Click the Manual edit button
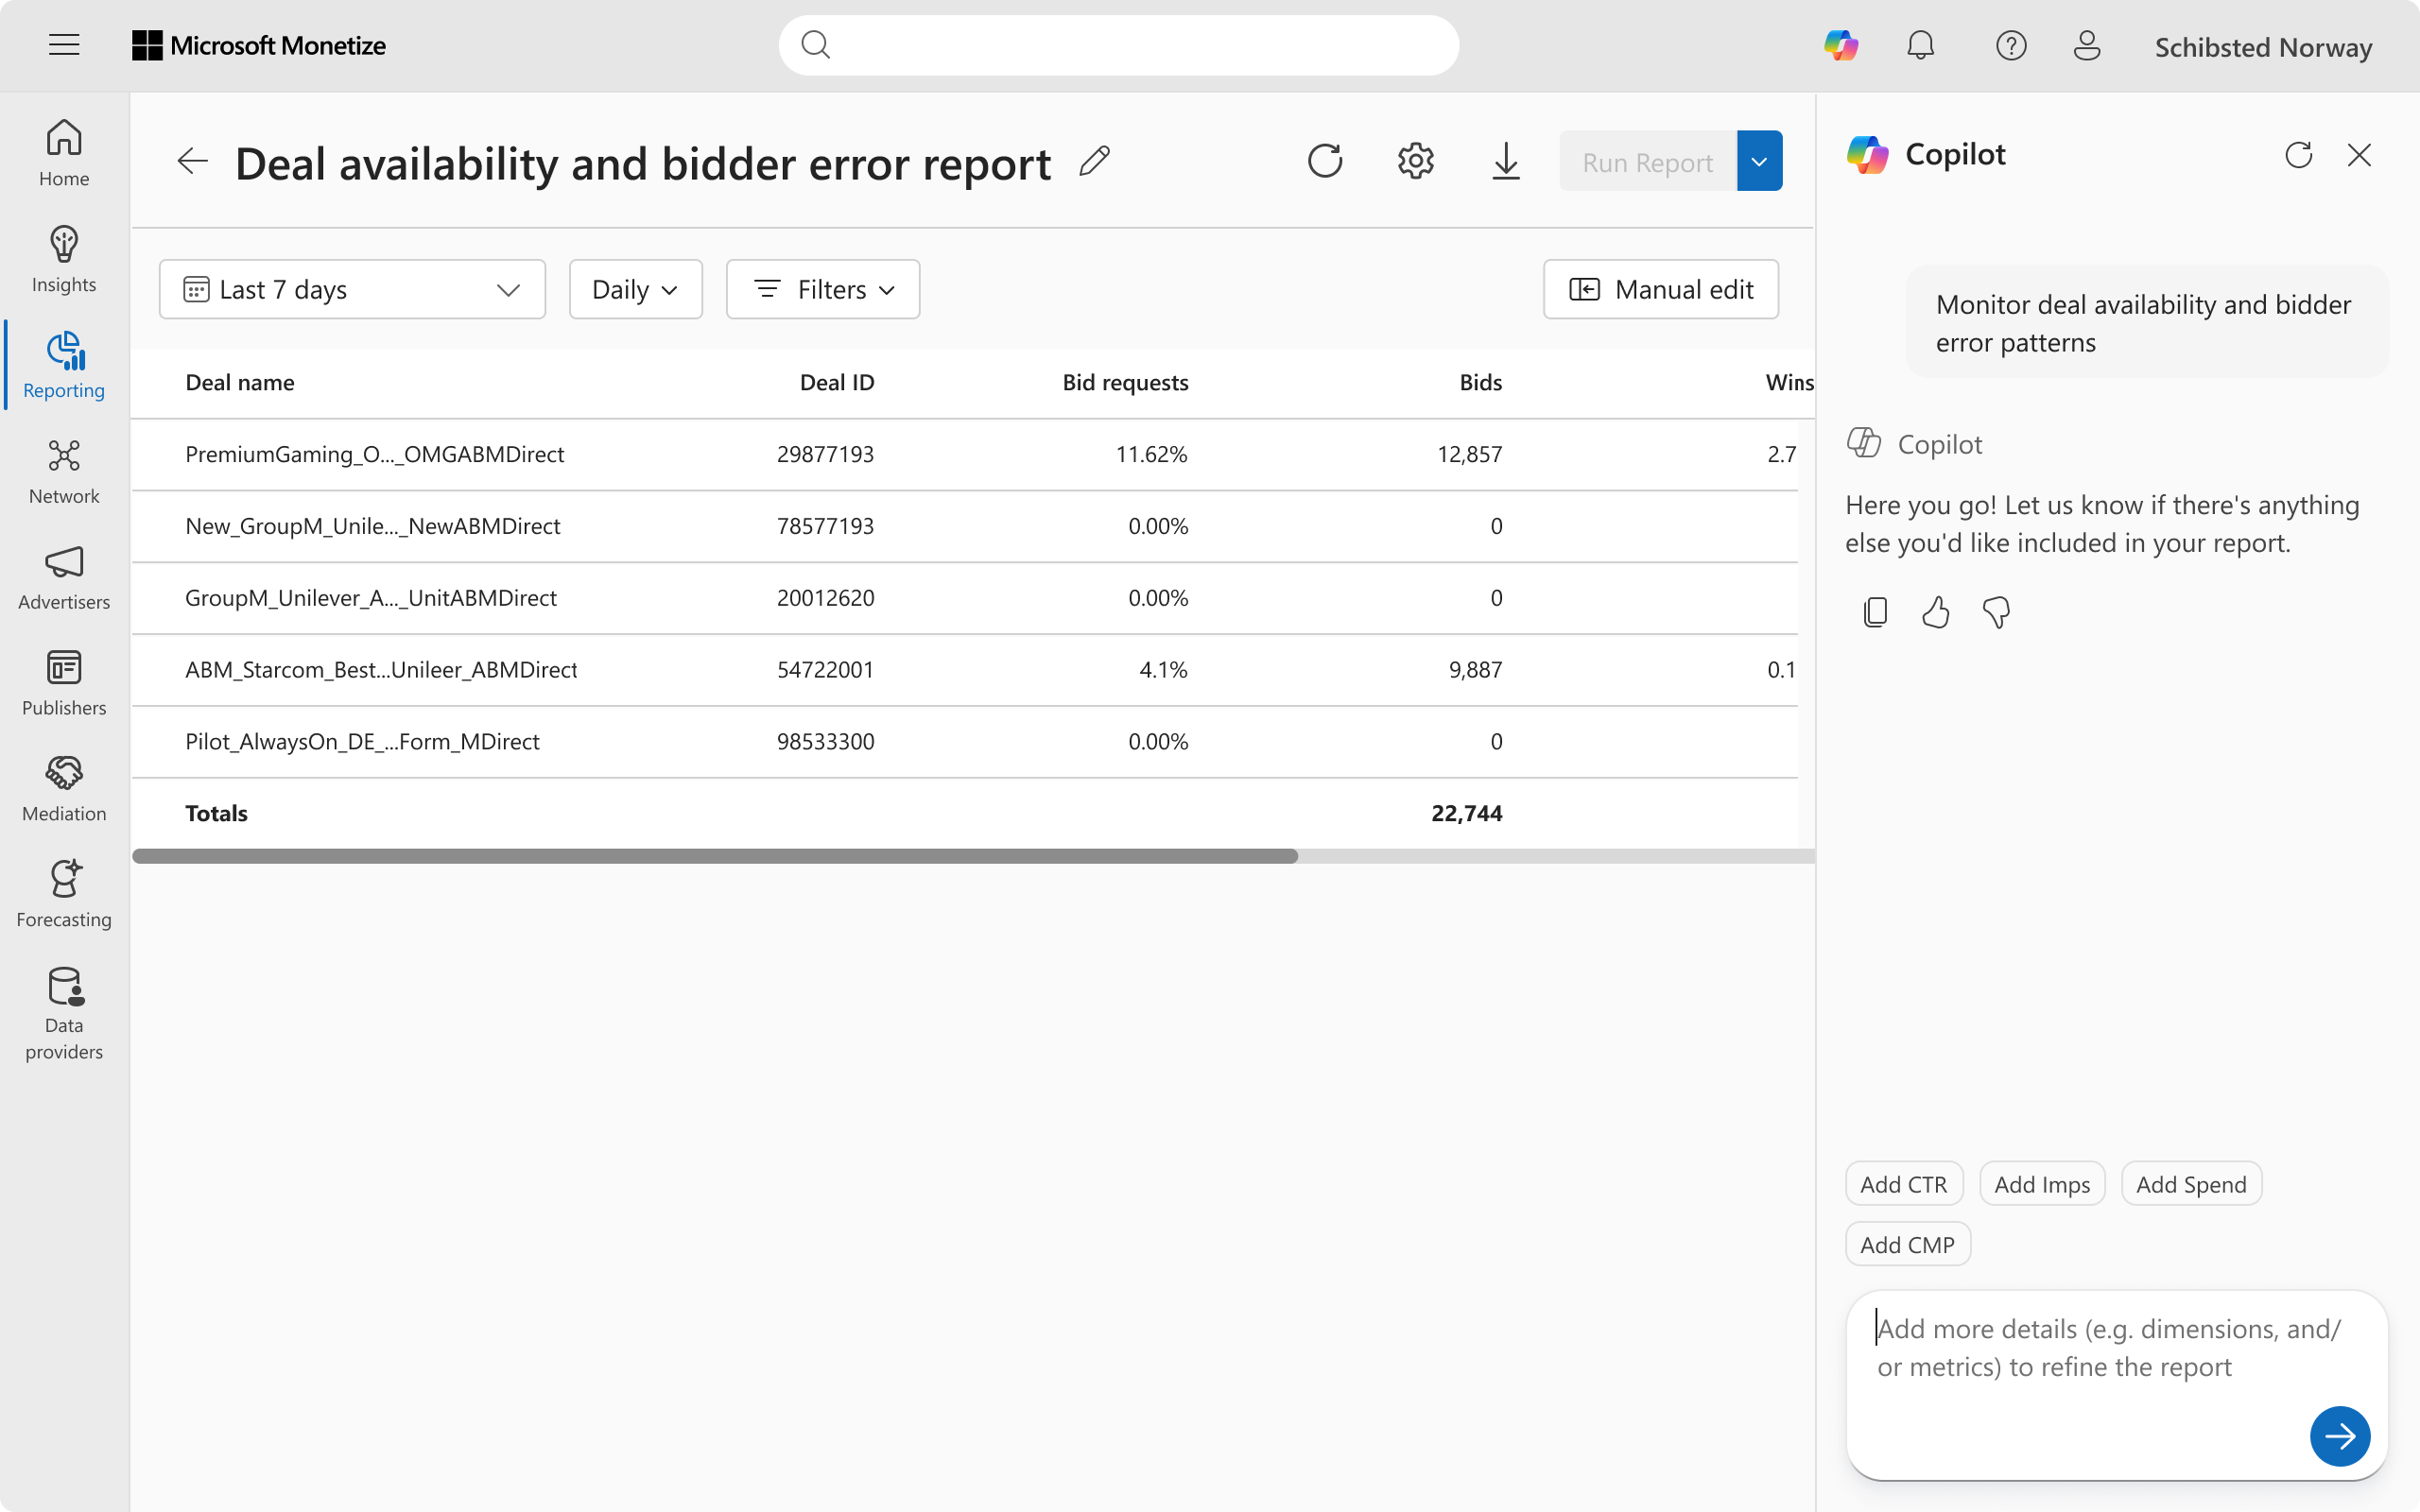This screenshot has height=1512, width=2420. pos(1660,290)
